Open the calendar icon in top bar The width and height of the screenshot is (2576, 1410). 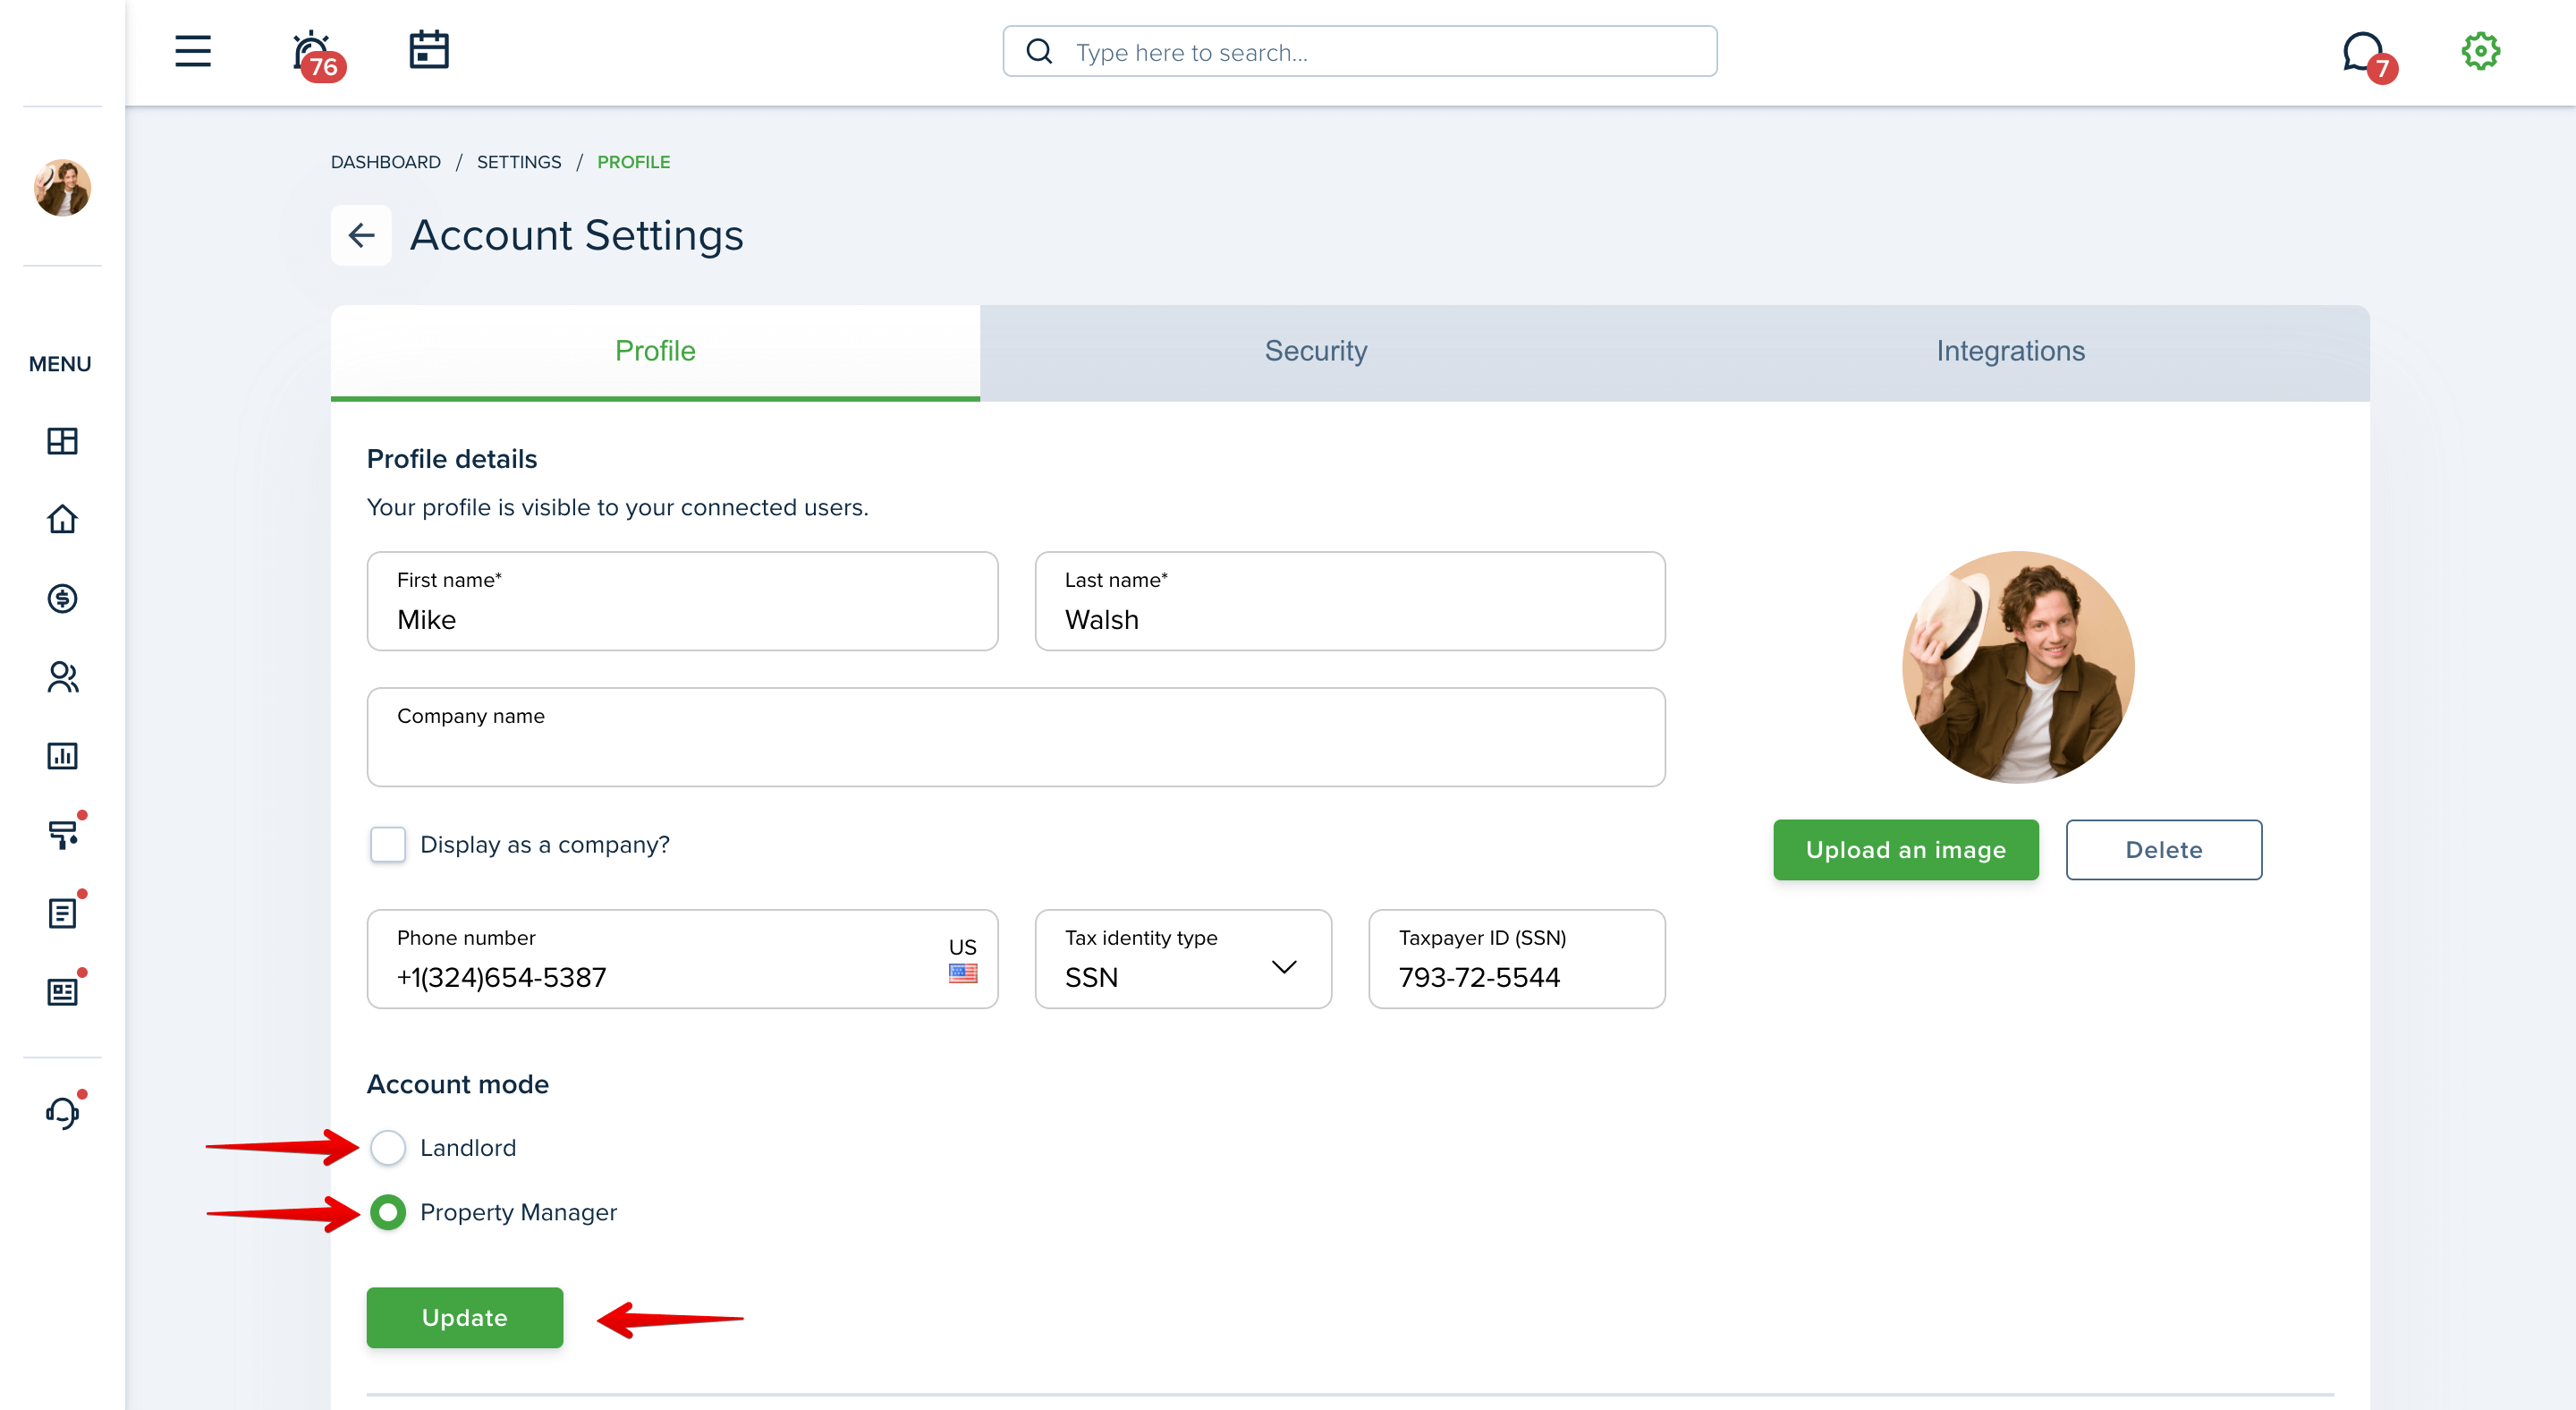pos(429,50)
